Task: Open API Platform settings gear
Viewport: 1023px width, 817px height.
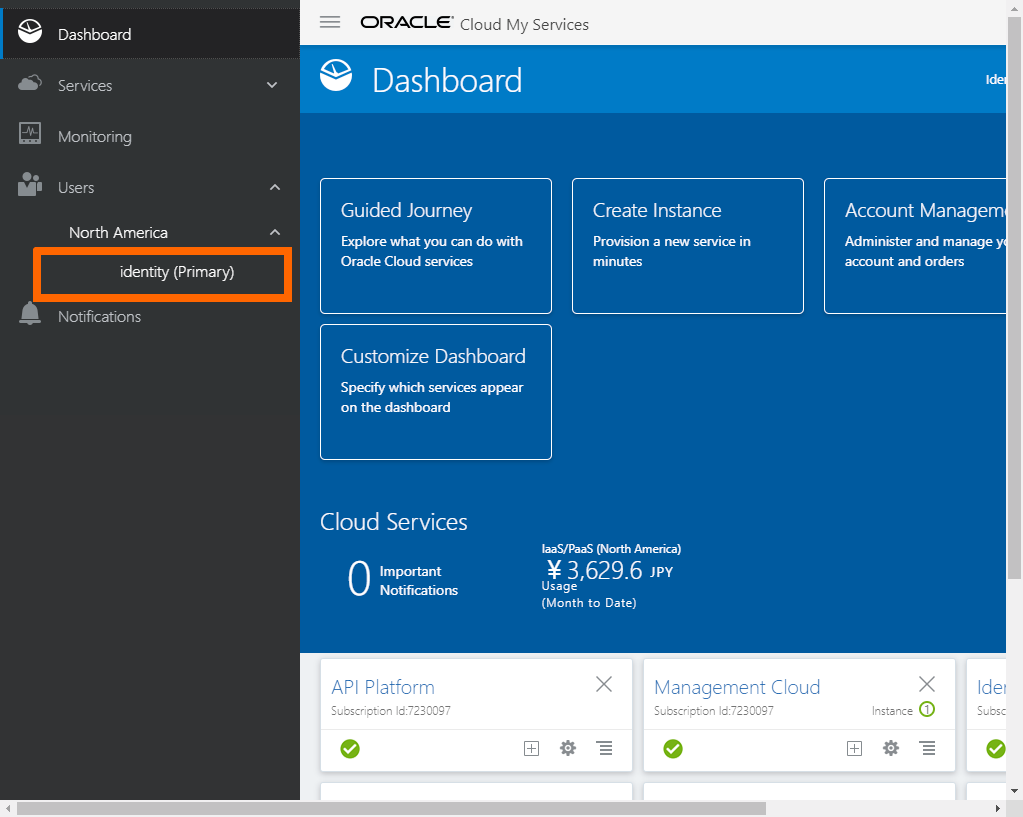Action: click(568, 748)
